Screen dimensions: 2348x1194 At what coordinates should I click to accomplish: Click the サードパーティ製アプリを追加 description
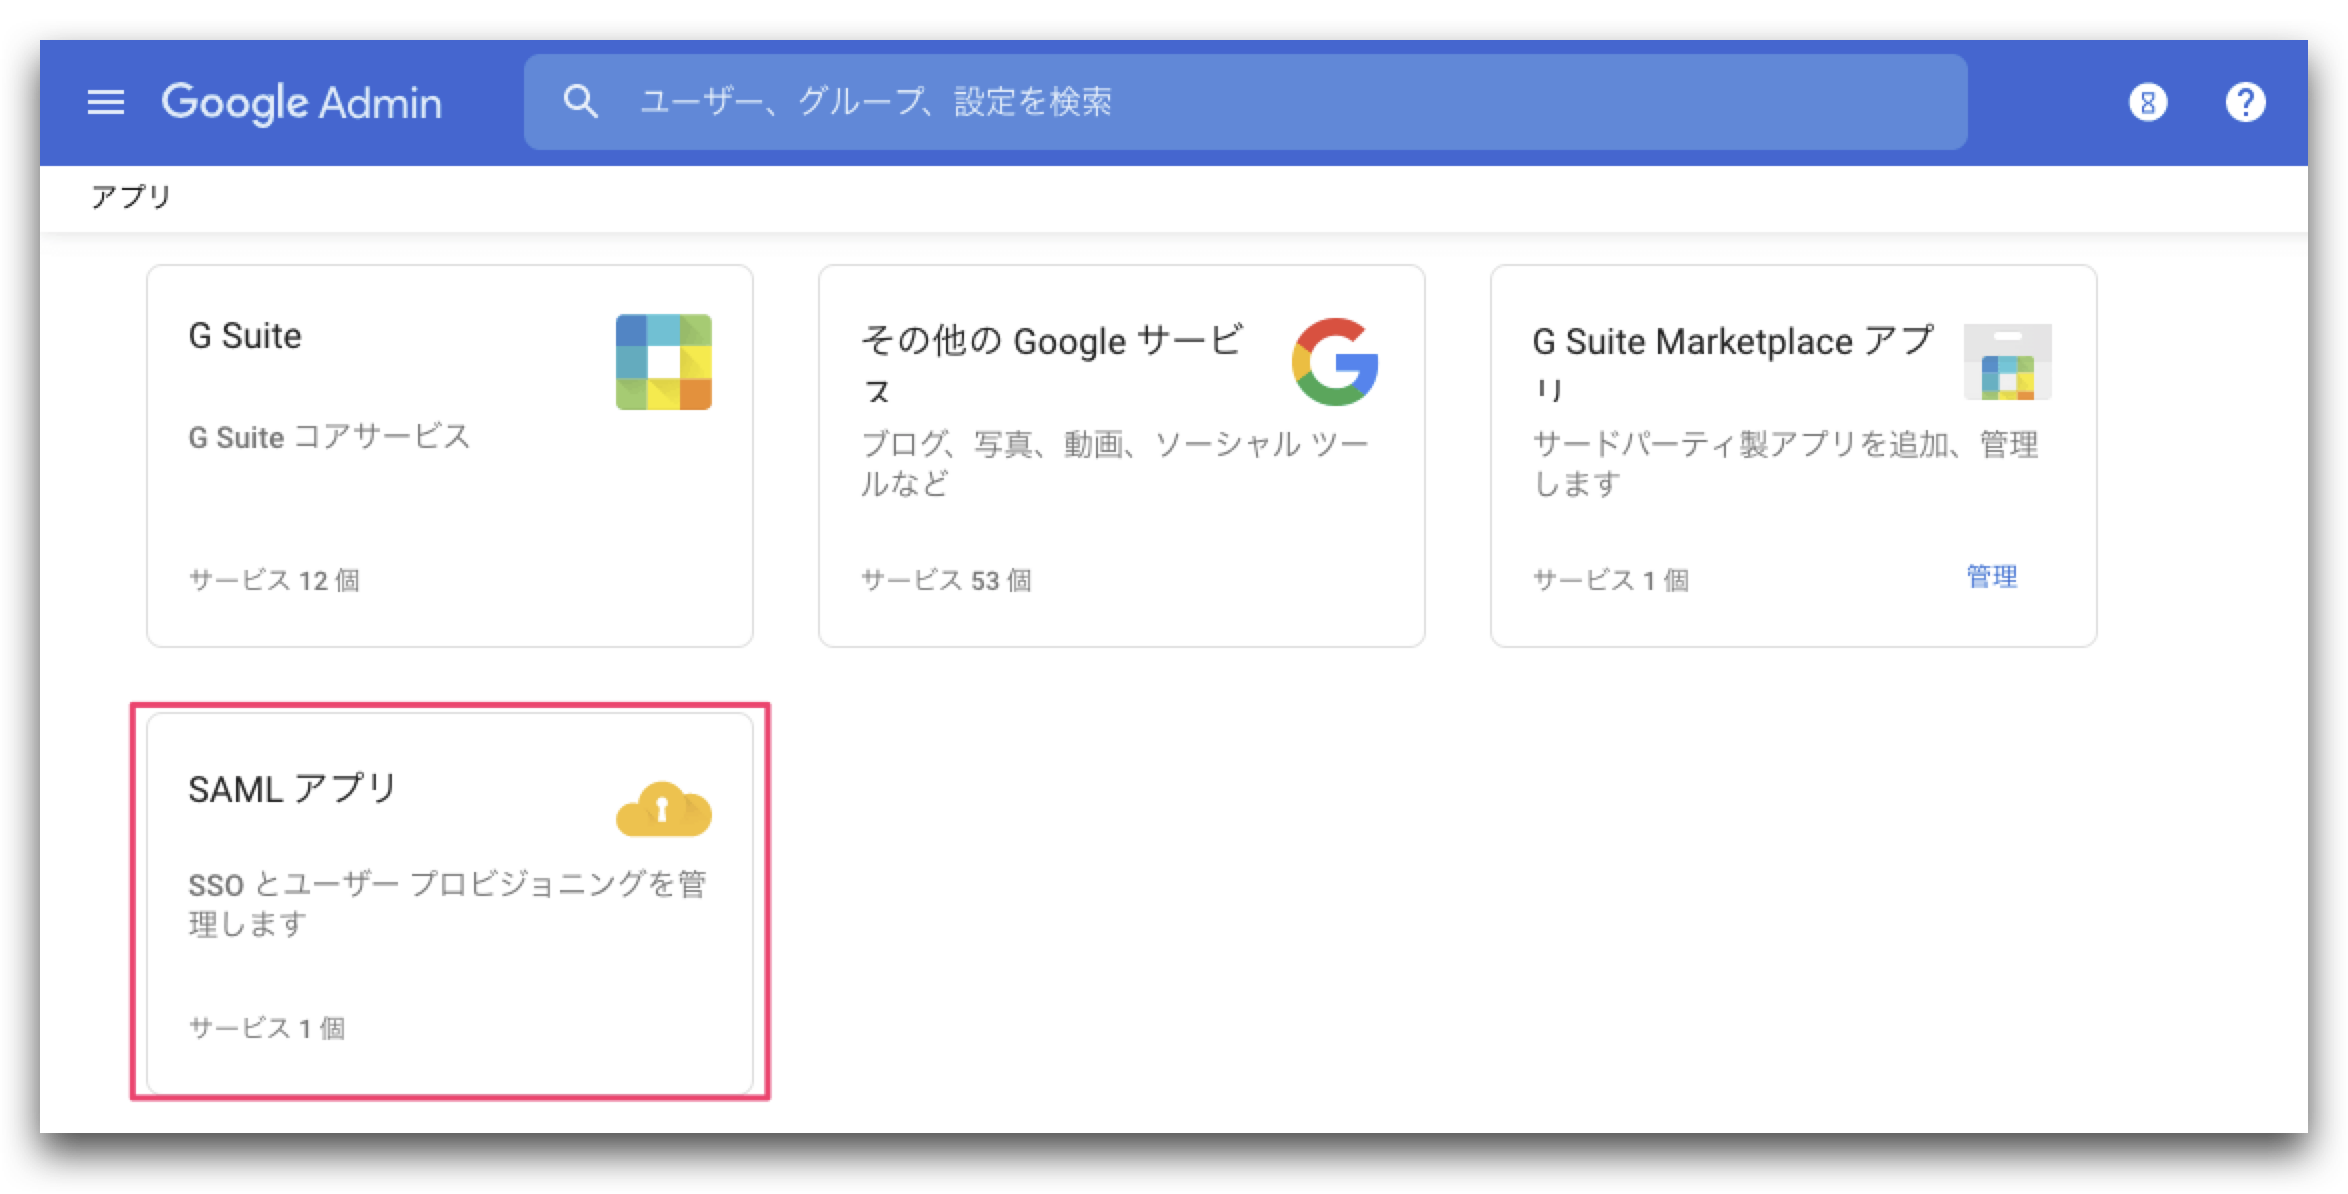[1786, 463]
